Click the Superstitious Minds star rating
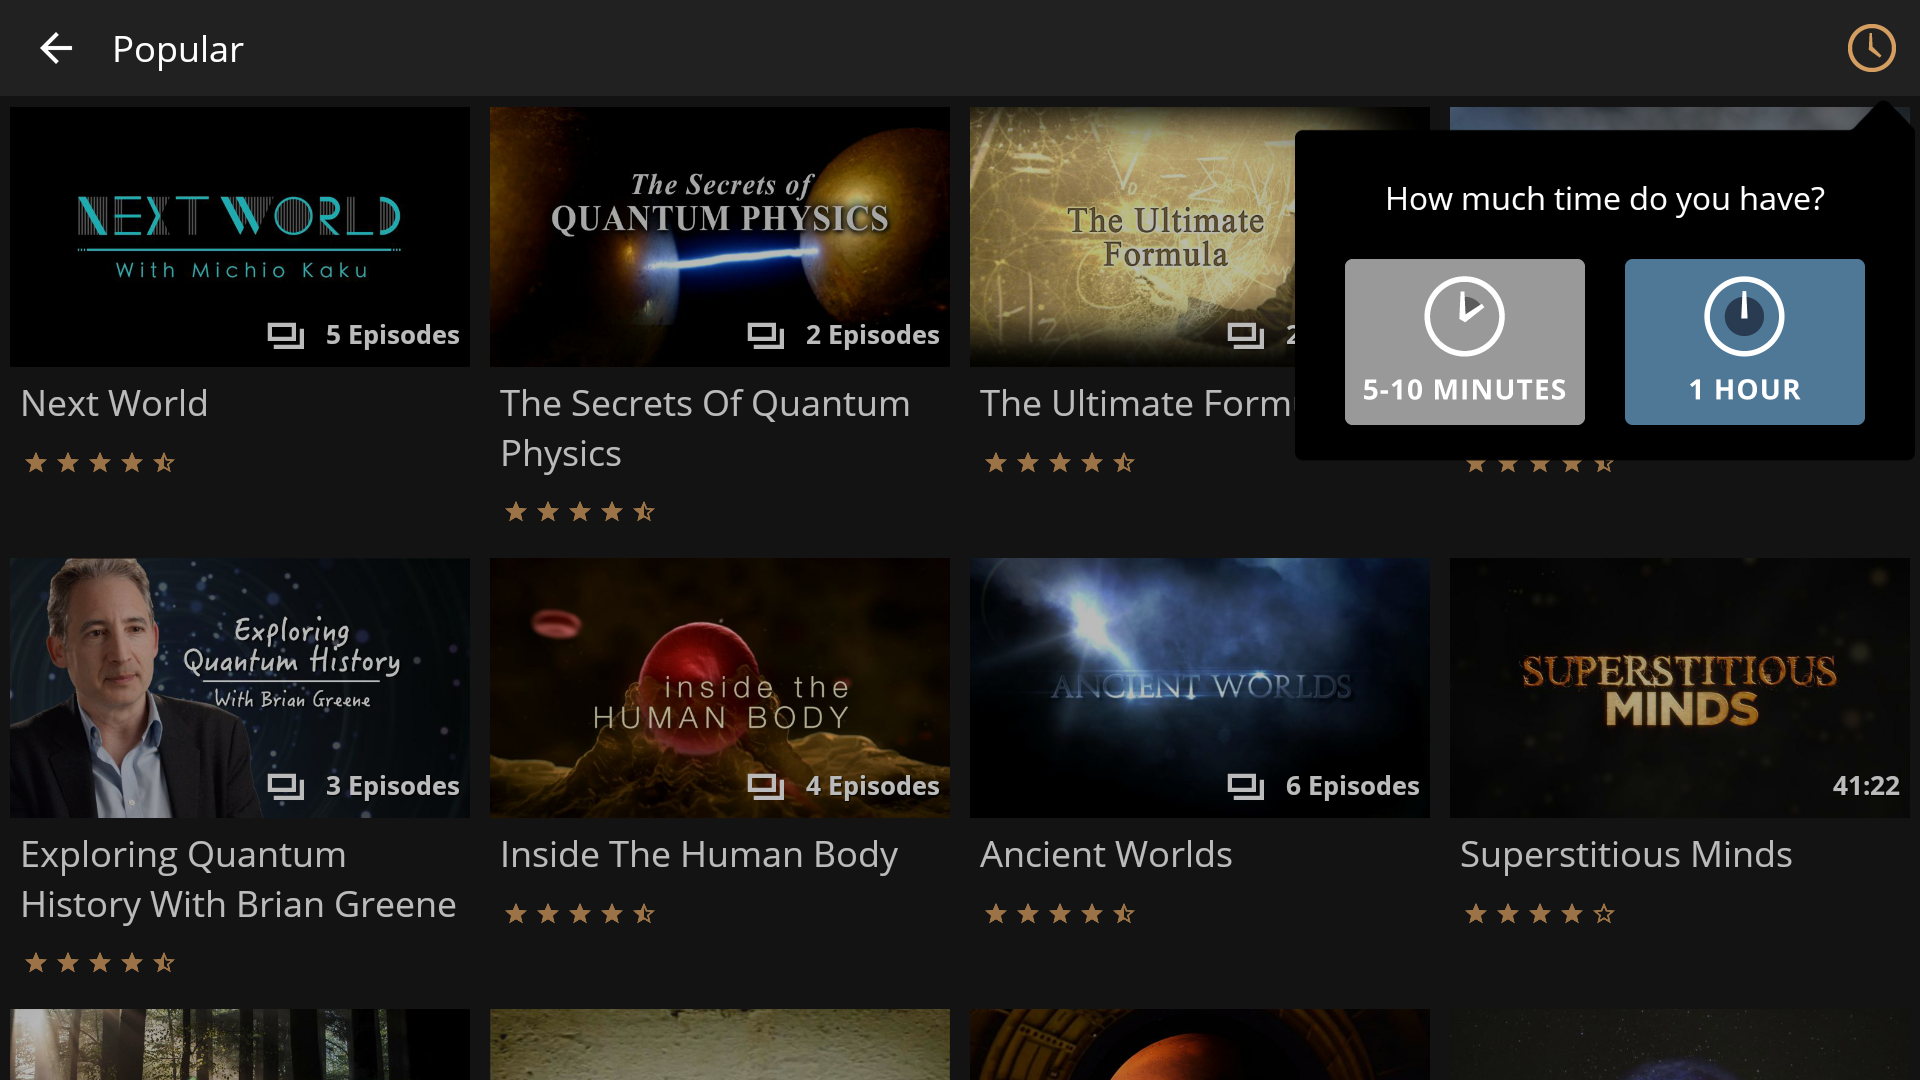The height and width of the screenshot is (1080, 1920). [1540, 913]
